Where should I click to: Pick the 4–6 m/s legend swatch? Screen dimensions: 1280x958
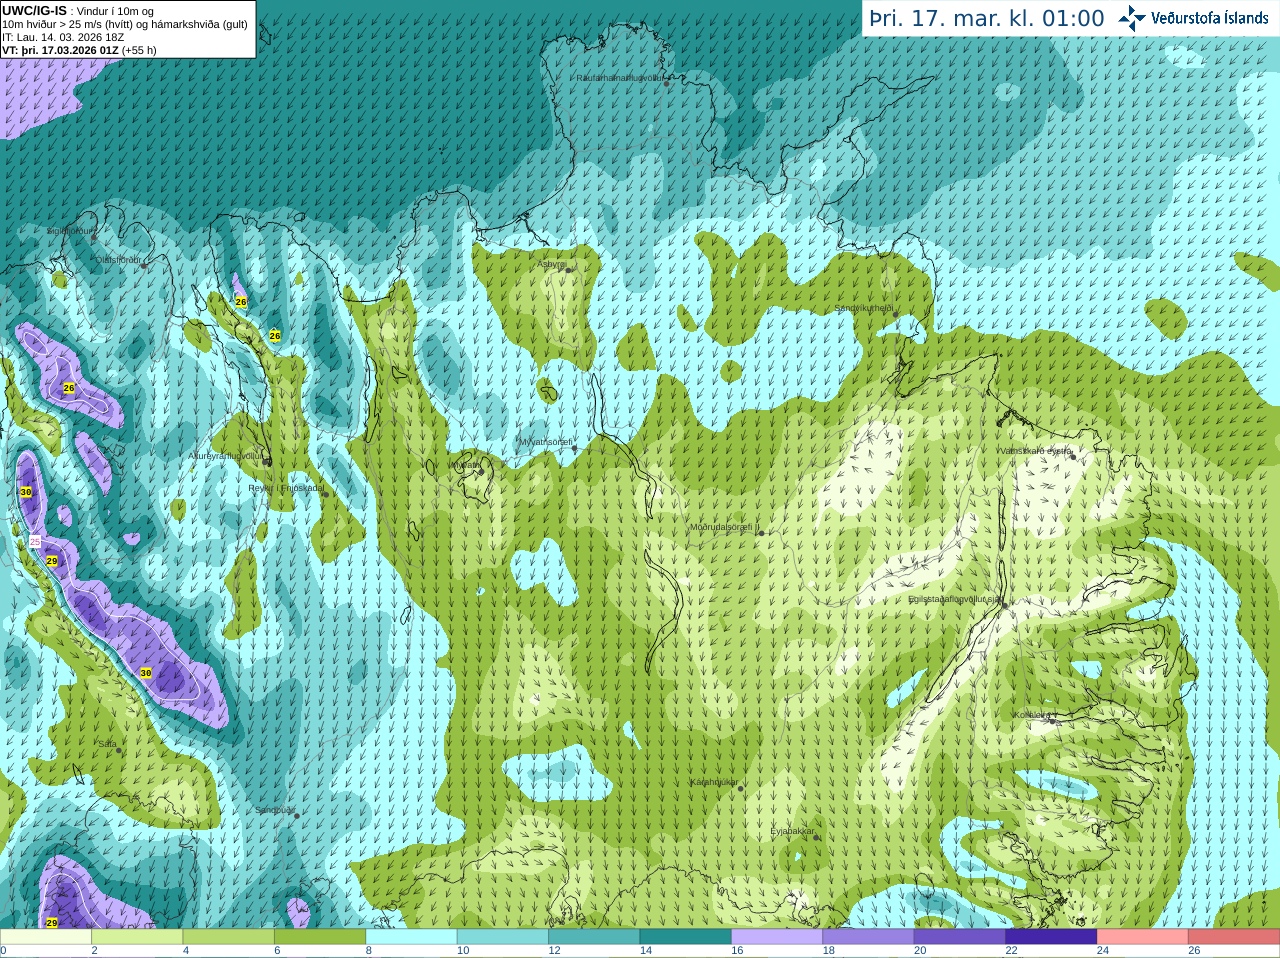(x=229, y=937)
